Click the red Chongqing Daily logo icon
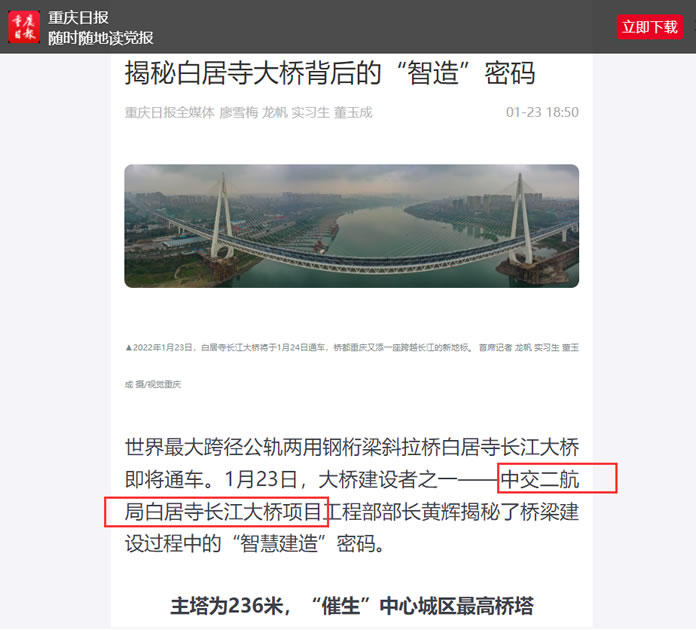696x630 pixels. click(24, 27)
